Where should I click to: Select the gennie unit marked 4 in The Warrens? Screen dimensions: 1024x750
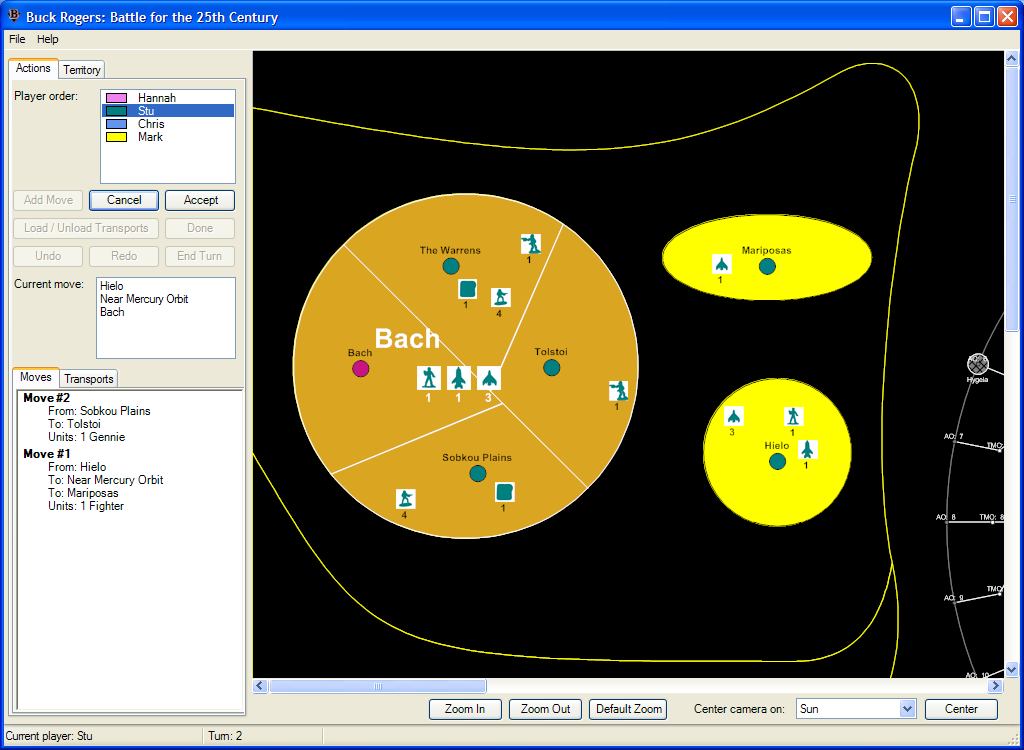coord(501,297)
